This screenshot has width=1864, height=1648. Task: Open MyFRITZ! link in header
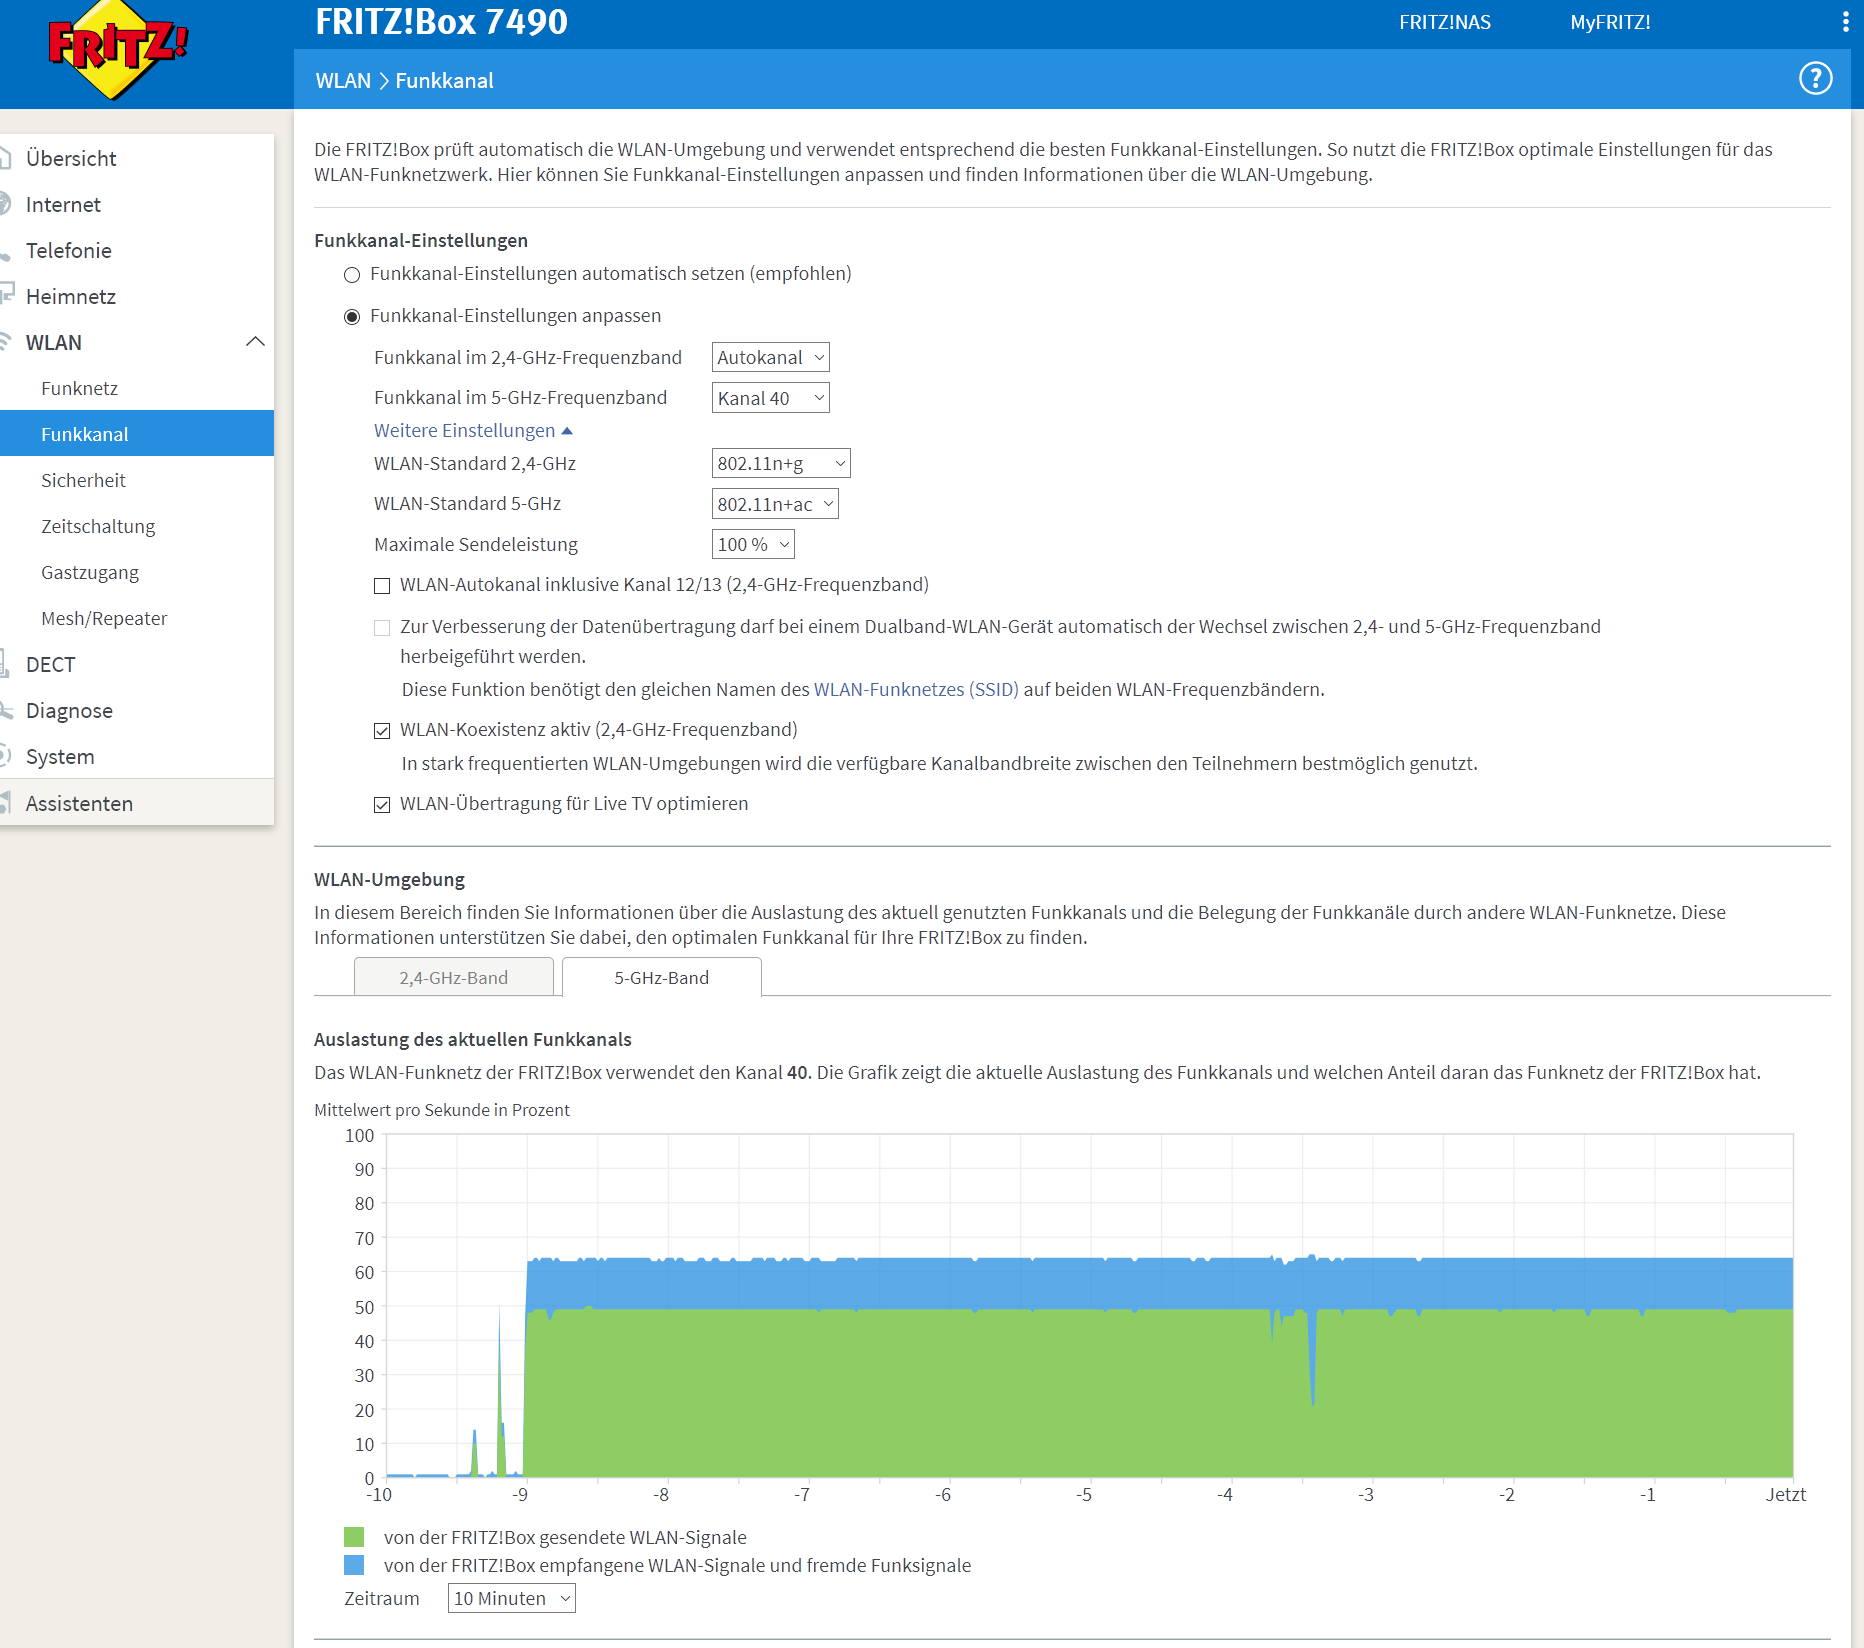1610,22
